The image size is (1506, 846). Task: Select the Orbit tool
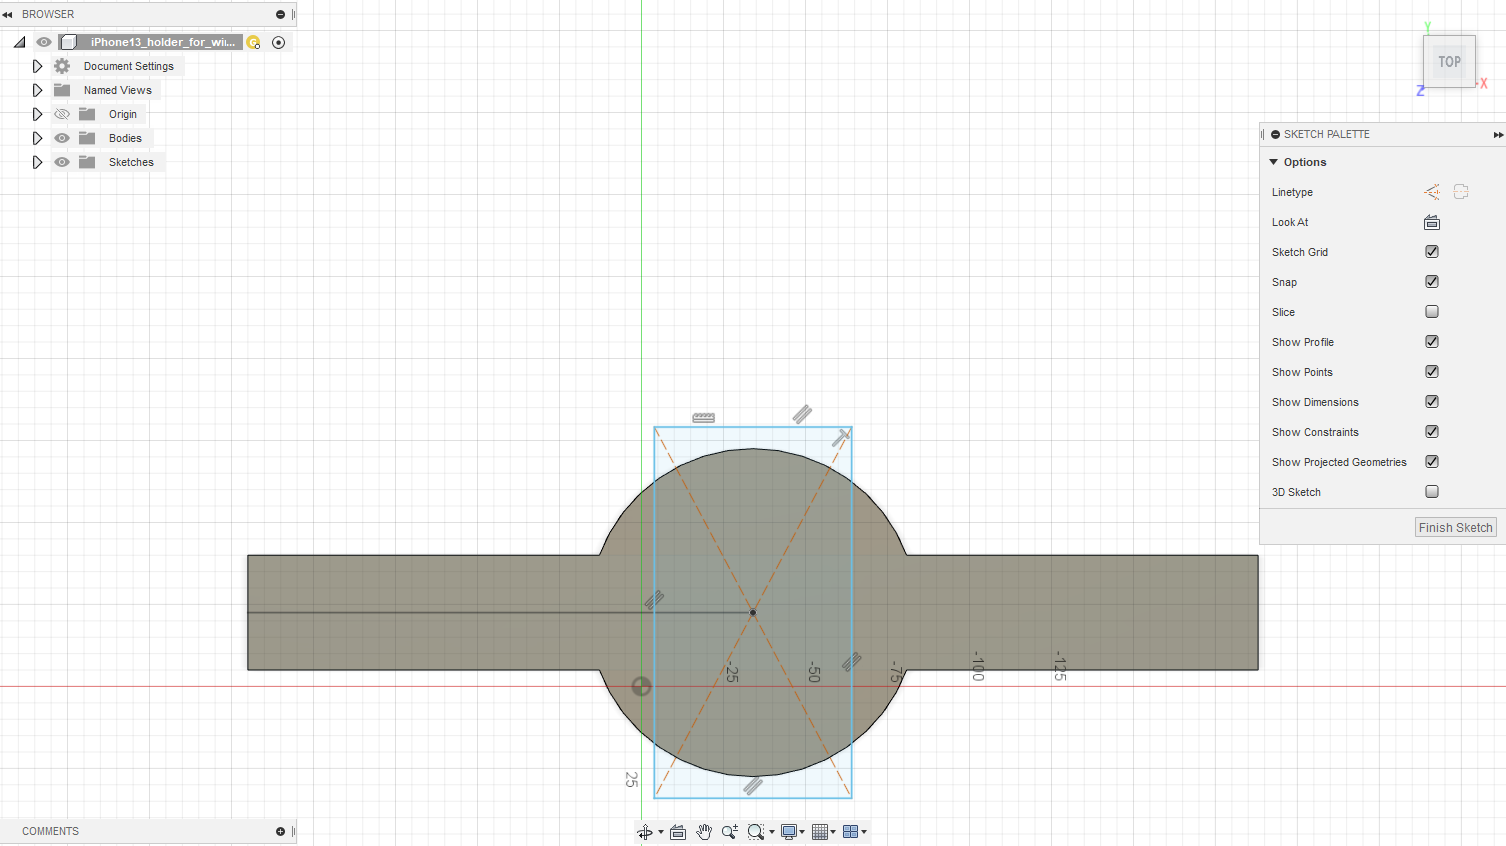point(646,831)
